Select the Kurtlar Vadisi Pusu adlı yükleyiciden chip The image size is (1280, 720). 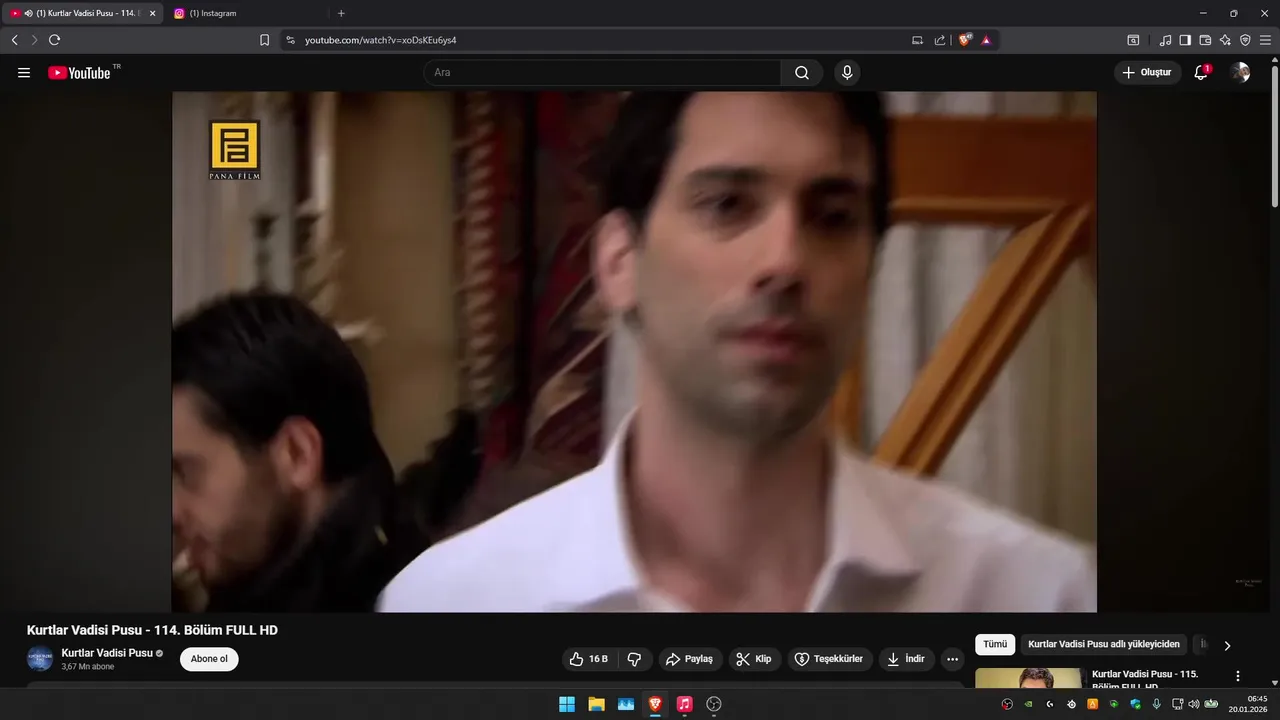[x=1104, y=645]
